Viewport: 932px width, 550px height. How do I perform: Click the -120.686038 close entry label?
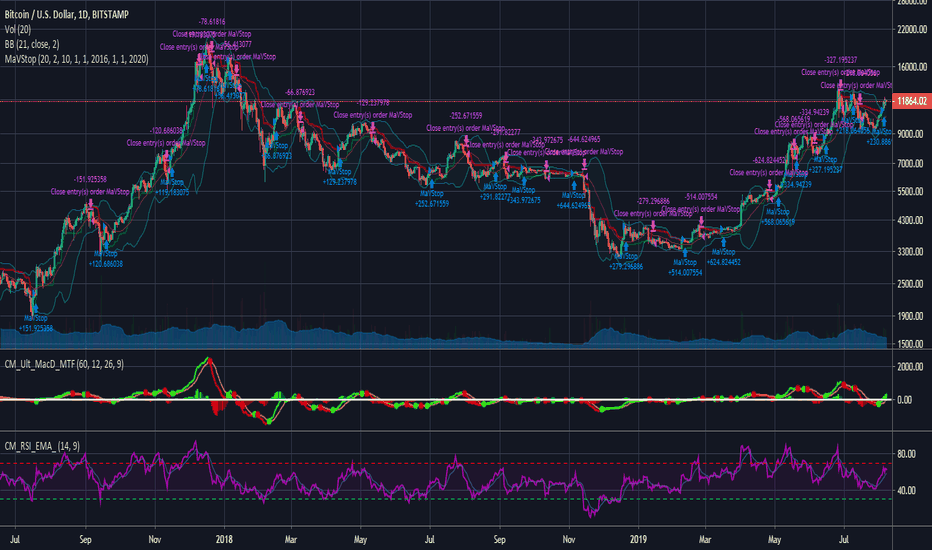[166, 130]
